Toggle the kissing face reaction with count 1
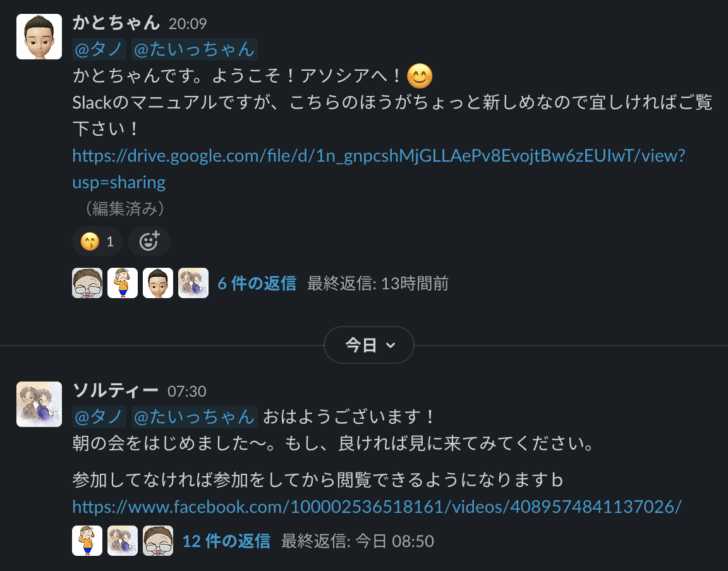 click(x=98, y=241)
